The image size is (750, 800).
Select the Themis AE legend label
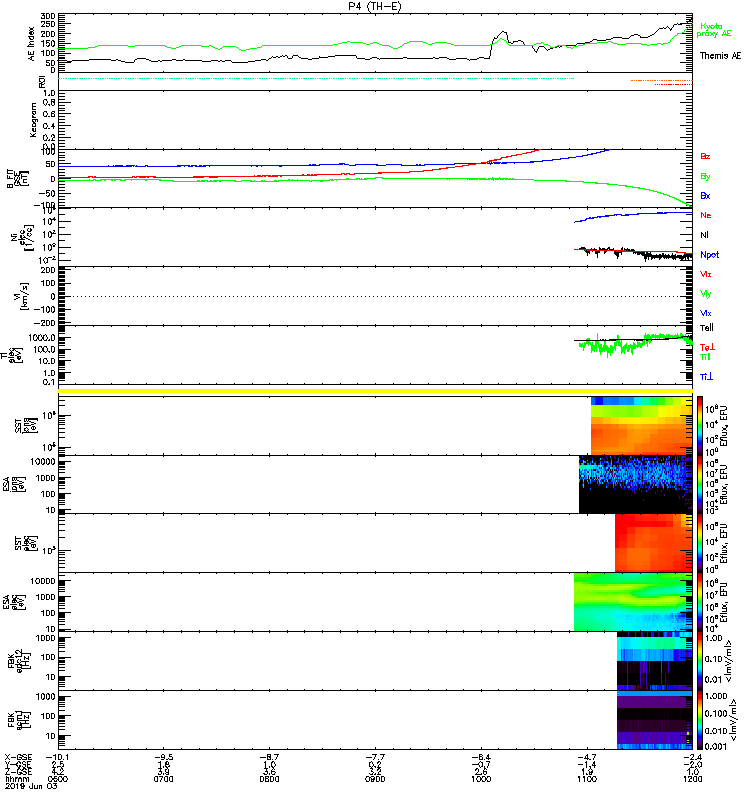pos(720,56)
